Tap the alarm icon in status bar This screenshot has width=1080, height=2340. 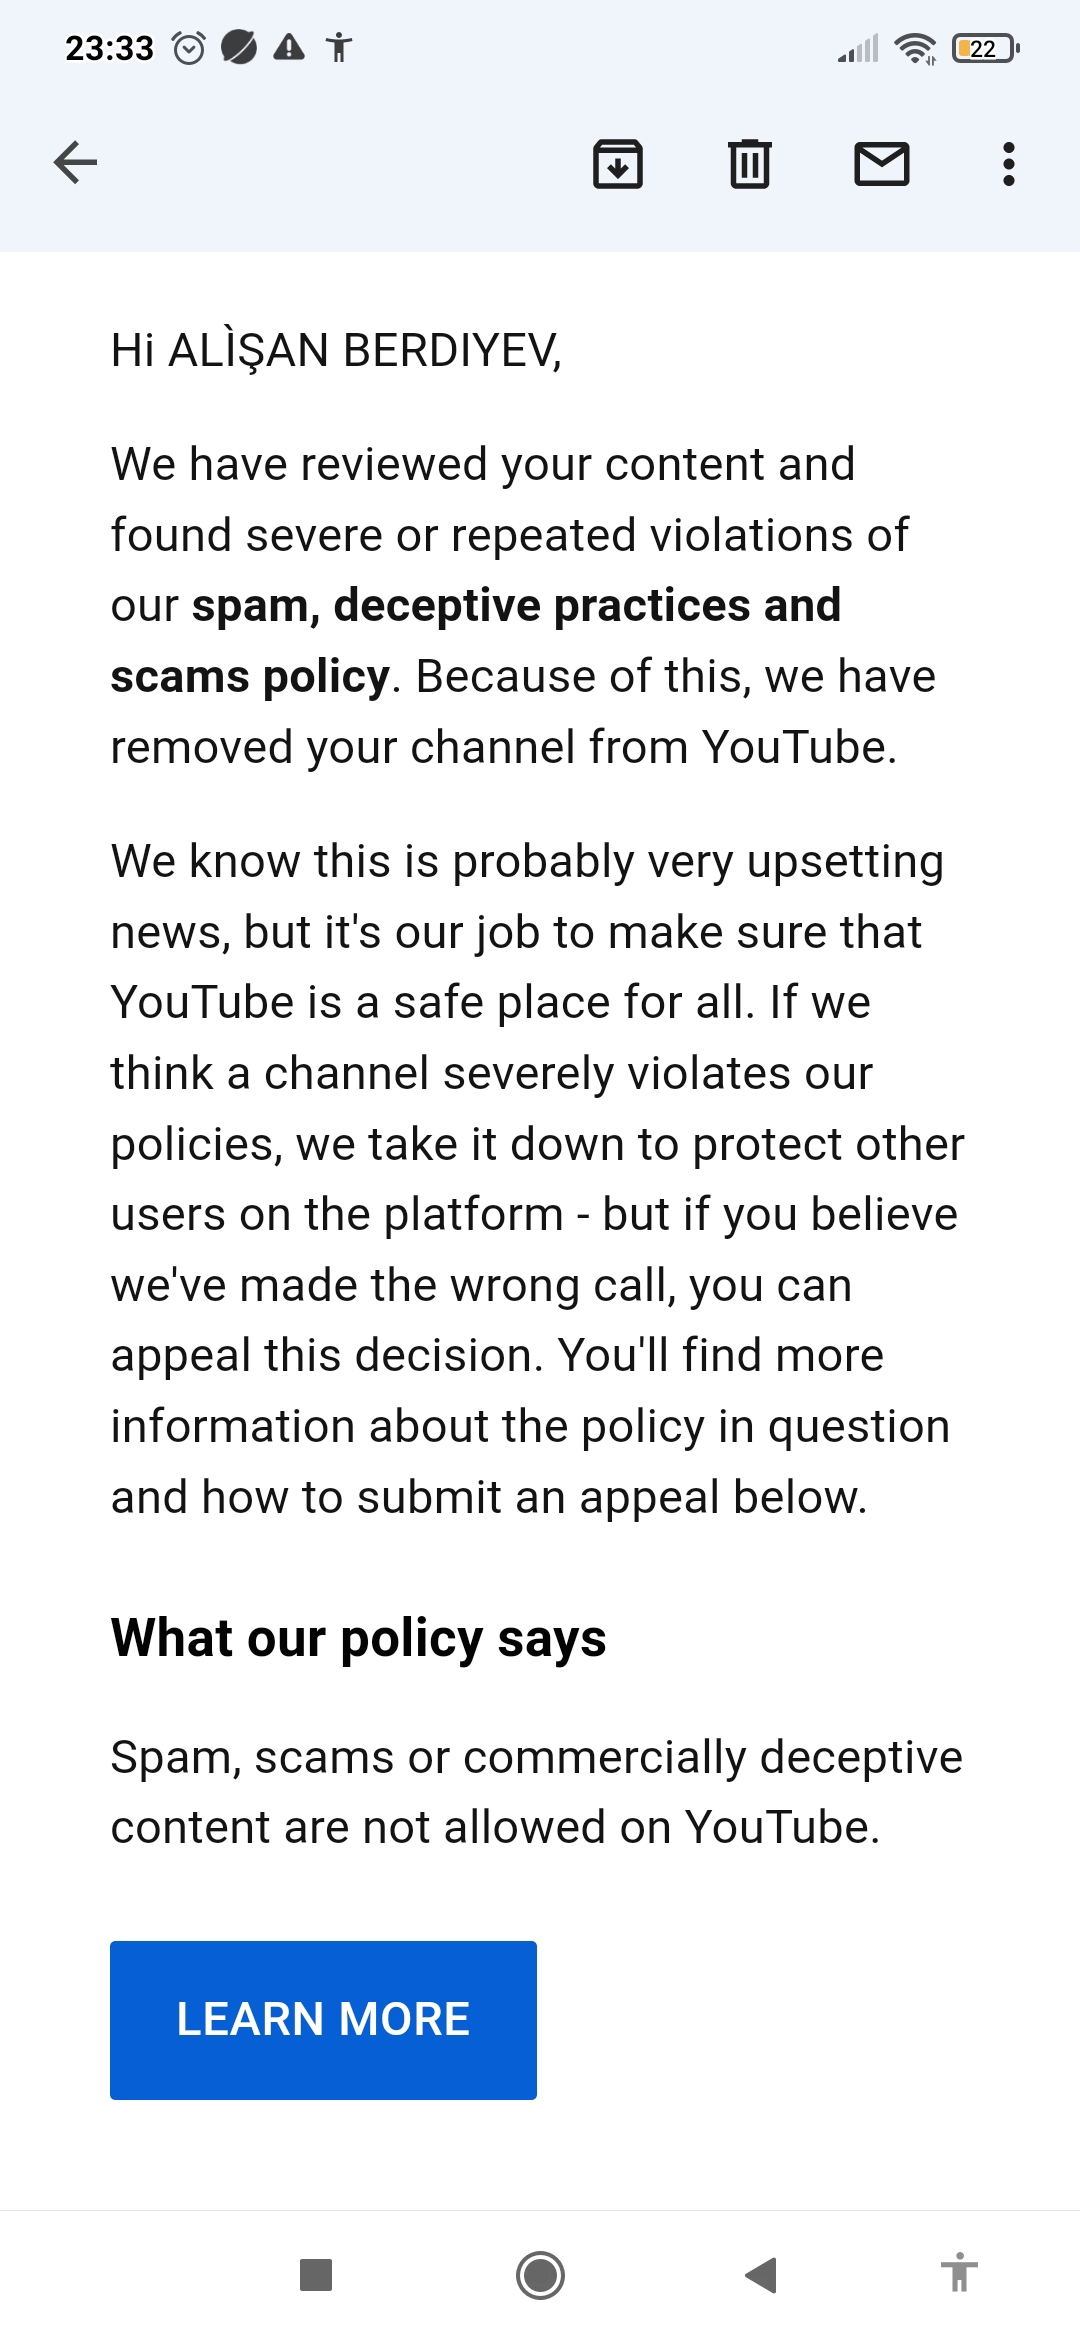point(189,48)
